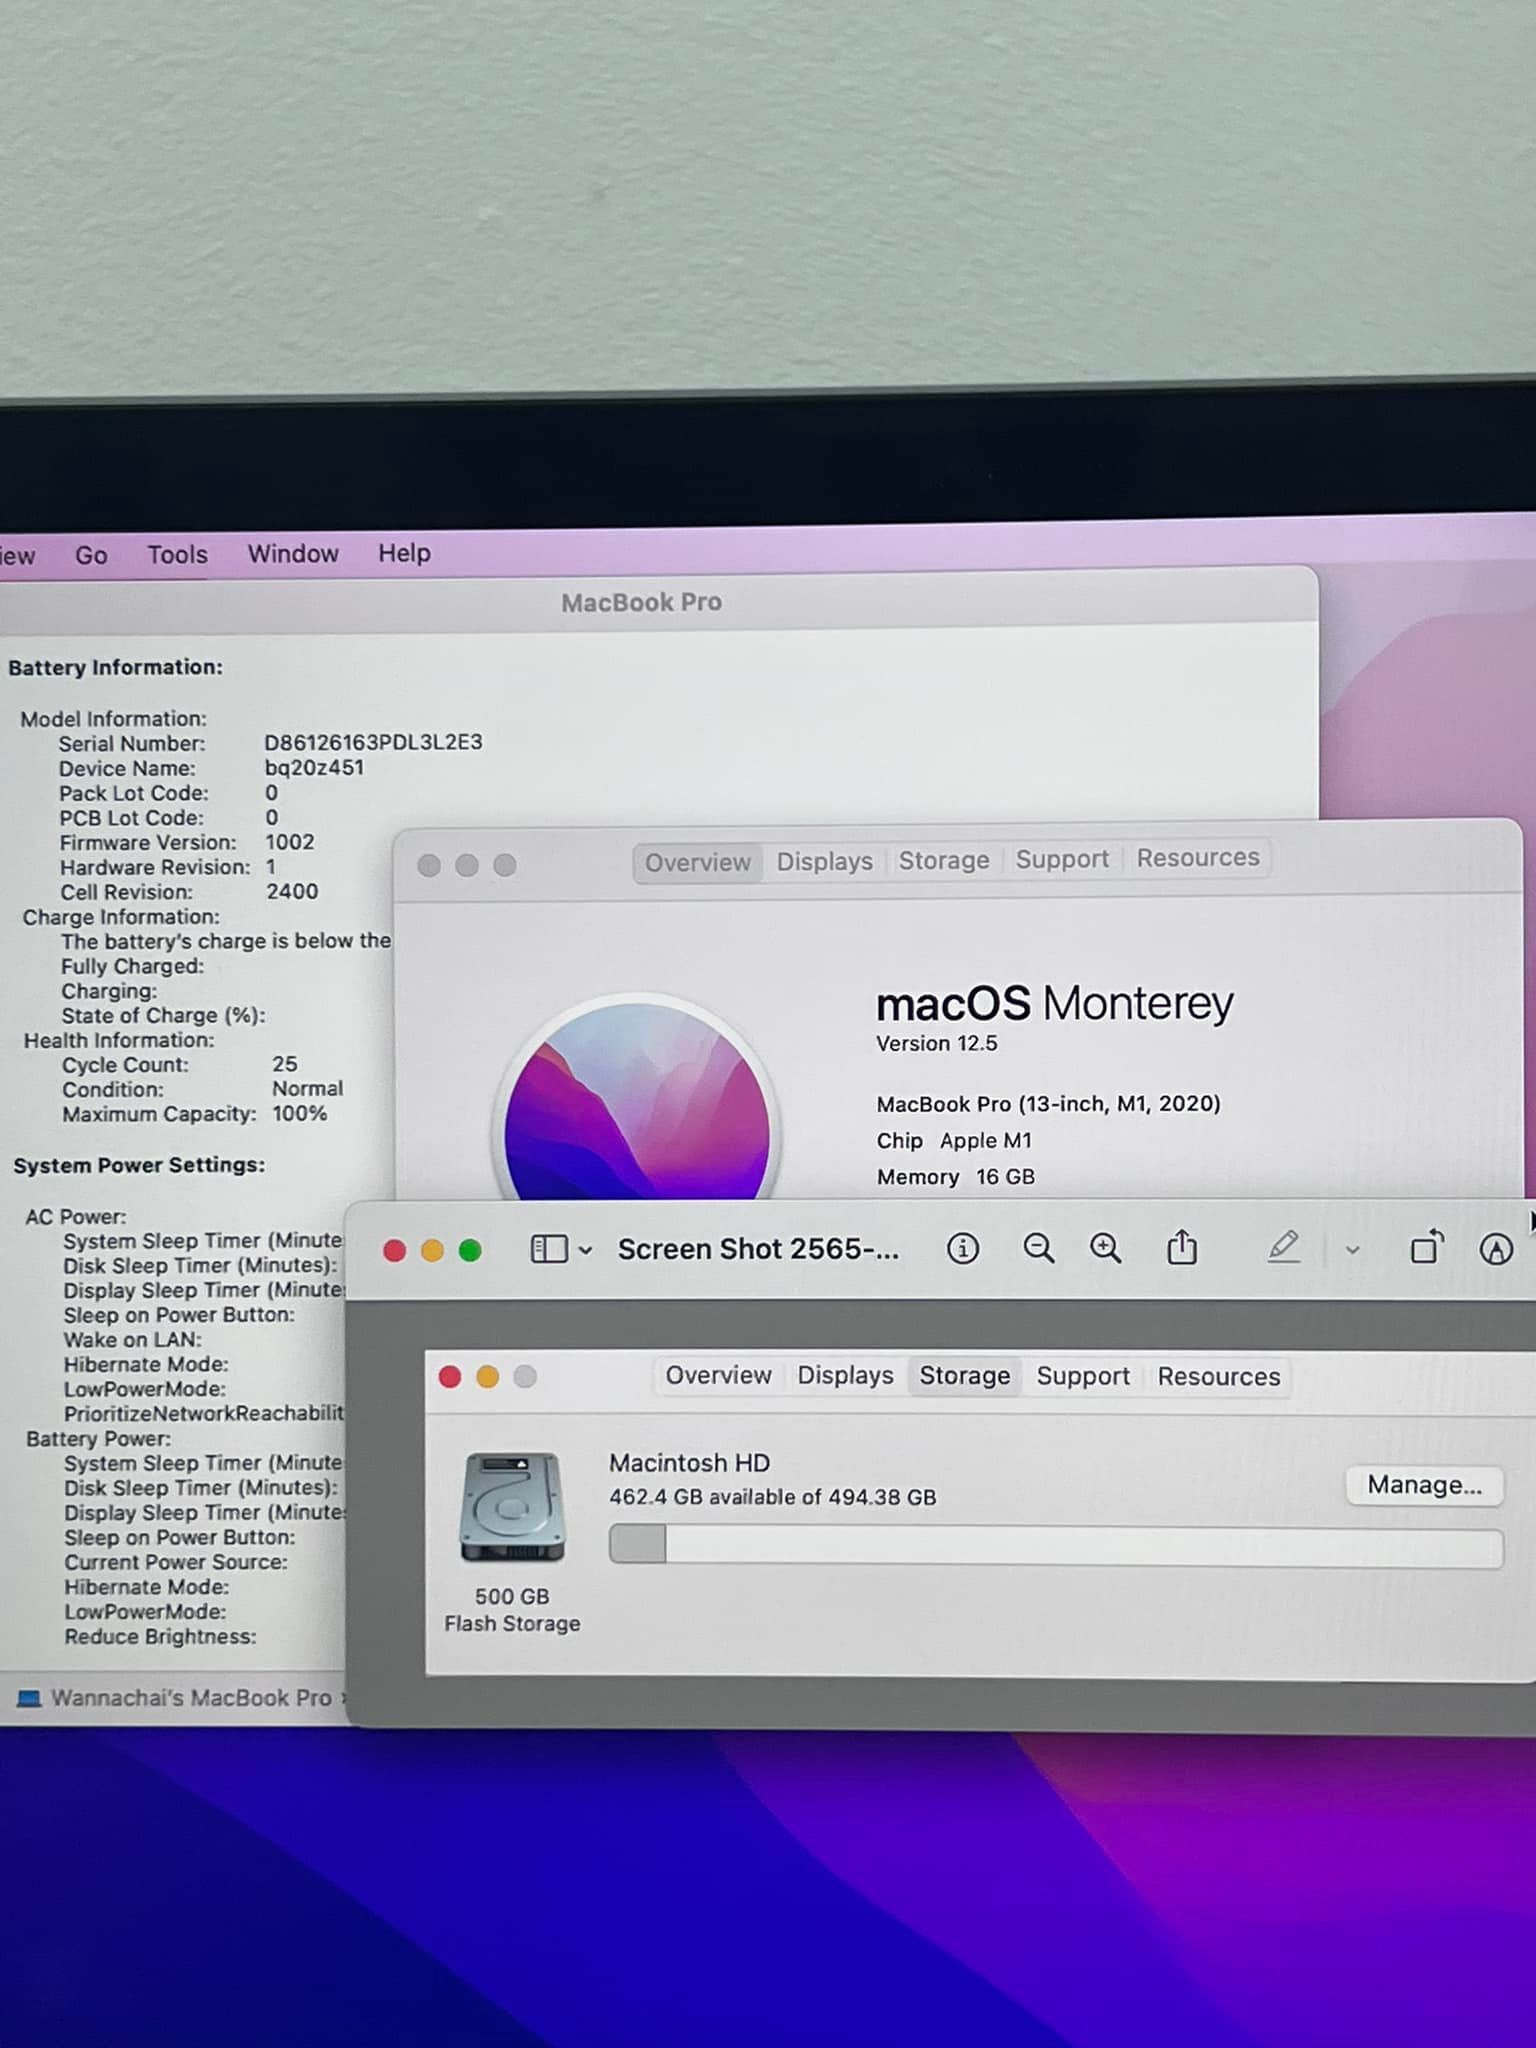This screenshot has height=2048, width=1536.
Task: Click the zoom in magnifier icon
Action: coord(1105,1248)
